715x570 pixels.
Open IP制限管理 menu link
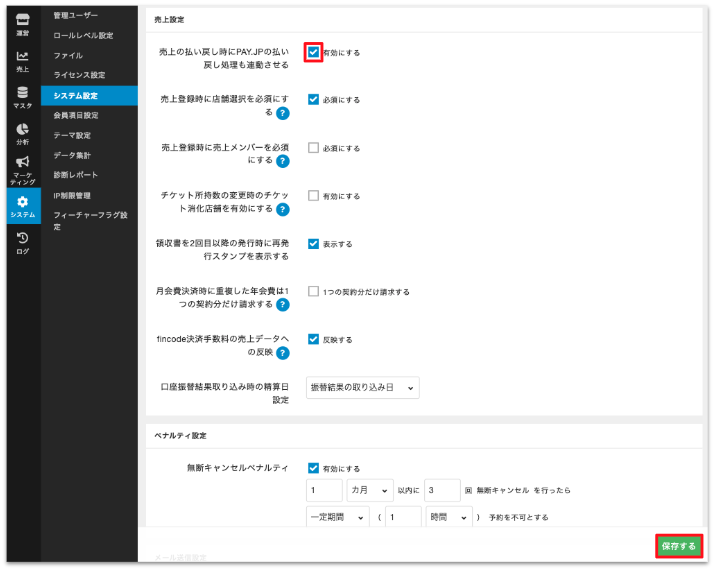[x=72, y=195]
